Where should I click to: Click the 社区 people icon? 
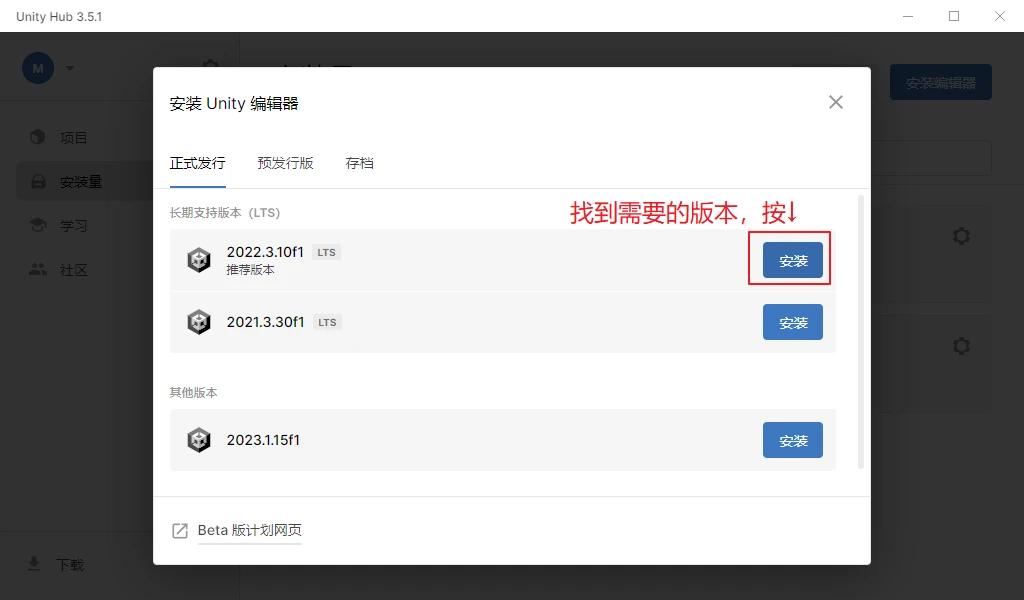point(38,269)
